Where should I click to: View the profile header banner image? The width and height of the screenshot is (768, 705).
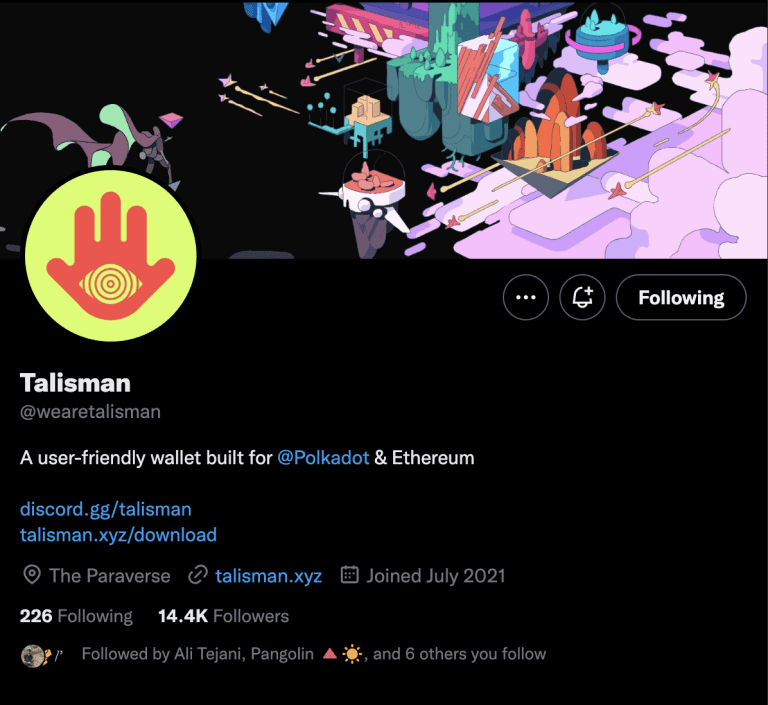[x=384, y=129]
